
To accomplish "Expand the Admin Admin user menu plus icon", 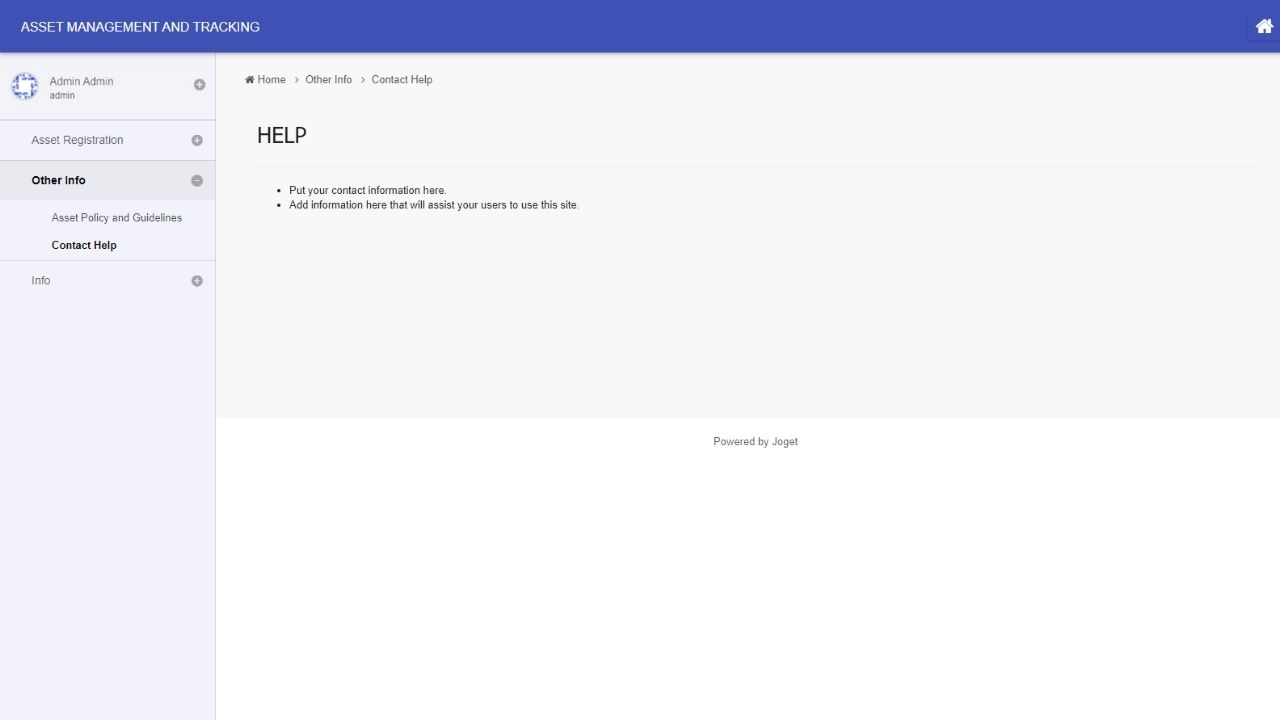I will [x=199, y=85].
